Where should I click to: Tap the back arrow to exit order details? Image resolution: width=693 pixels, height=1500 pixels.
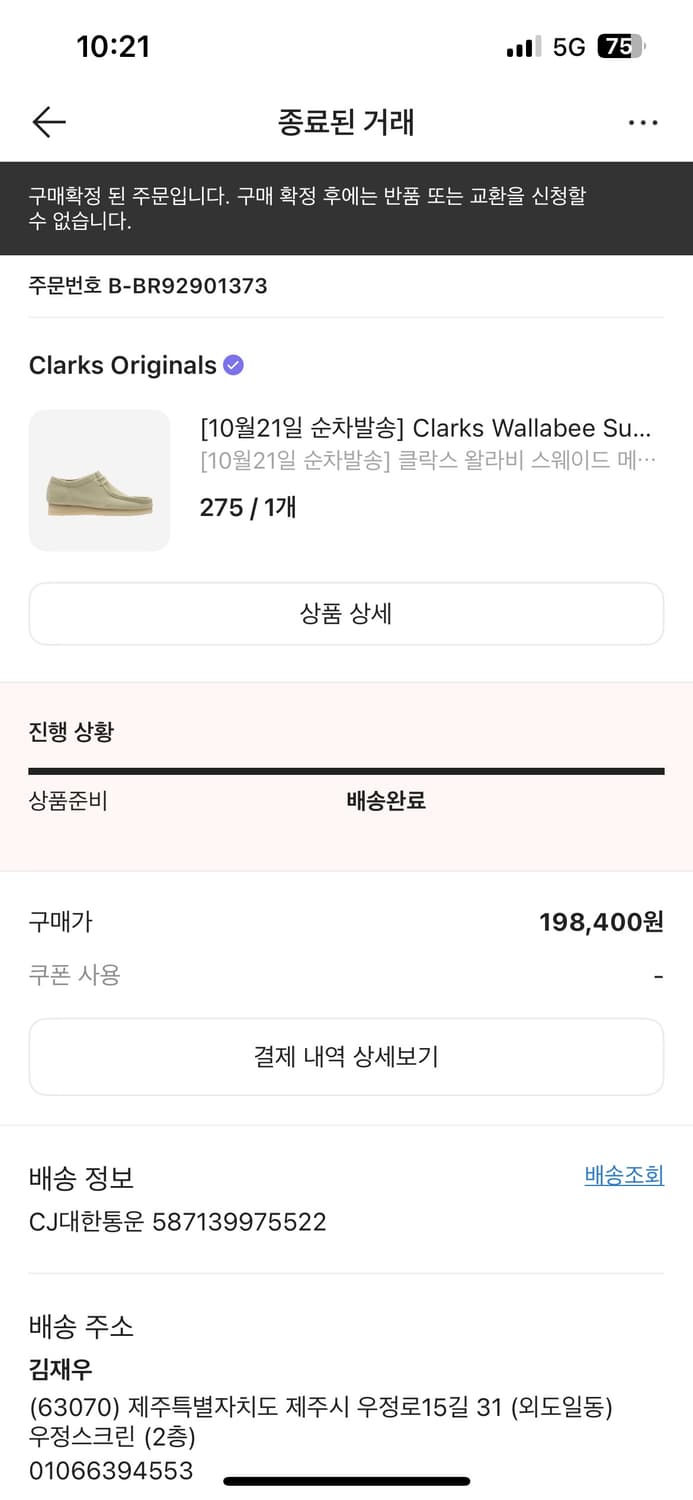47,121
